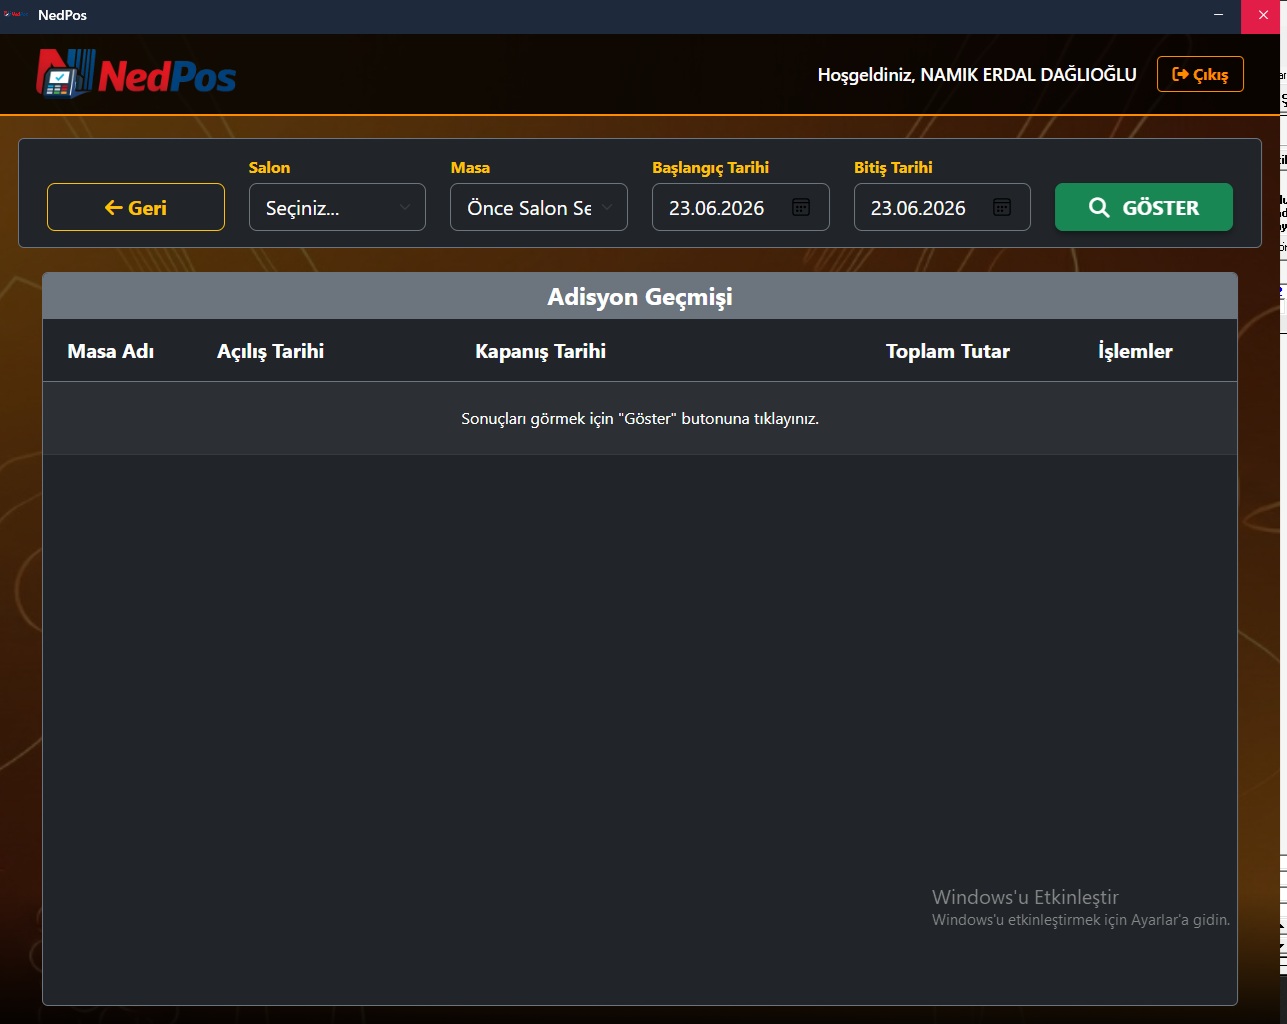Show results with the GÖSTER button

(x=1144, y=207)
